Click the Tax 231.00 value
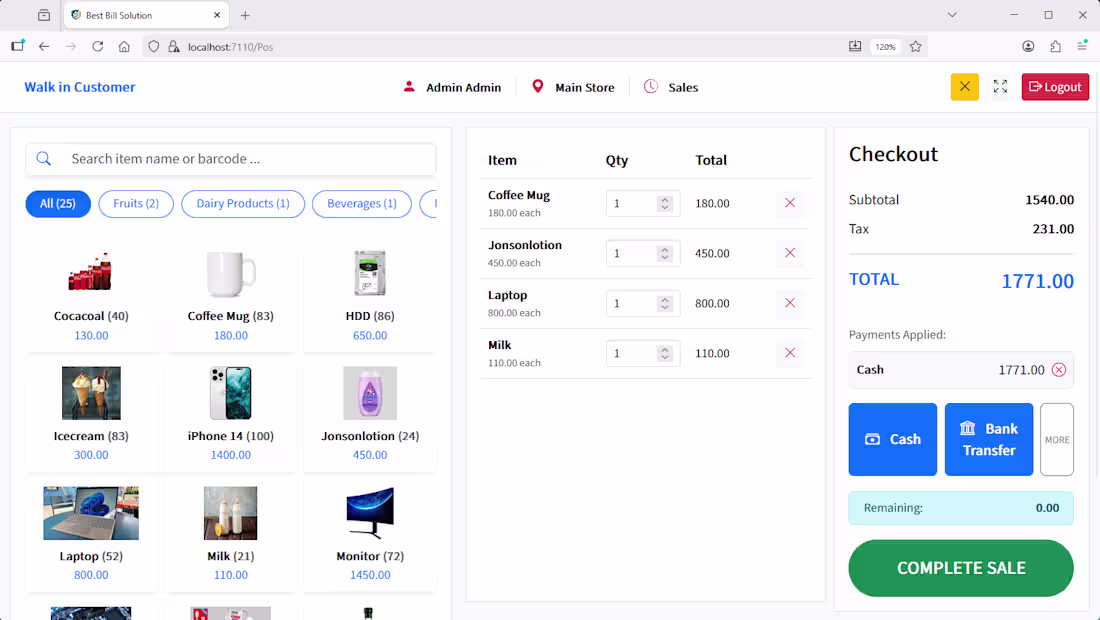This screenshot has width=1100, height=620. pos(1053,229)
